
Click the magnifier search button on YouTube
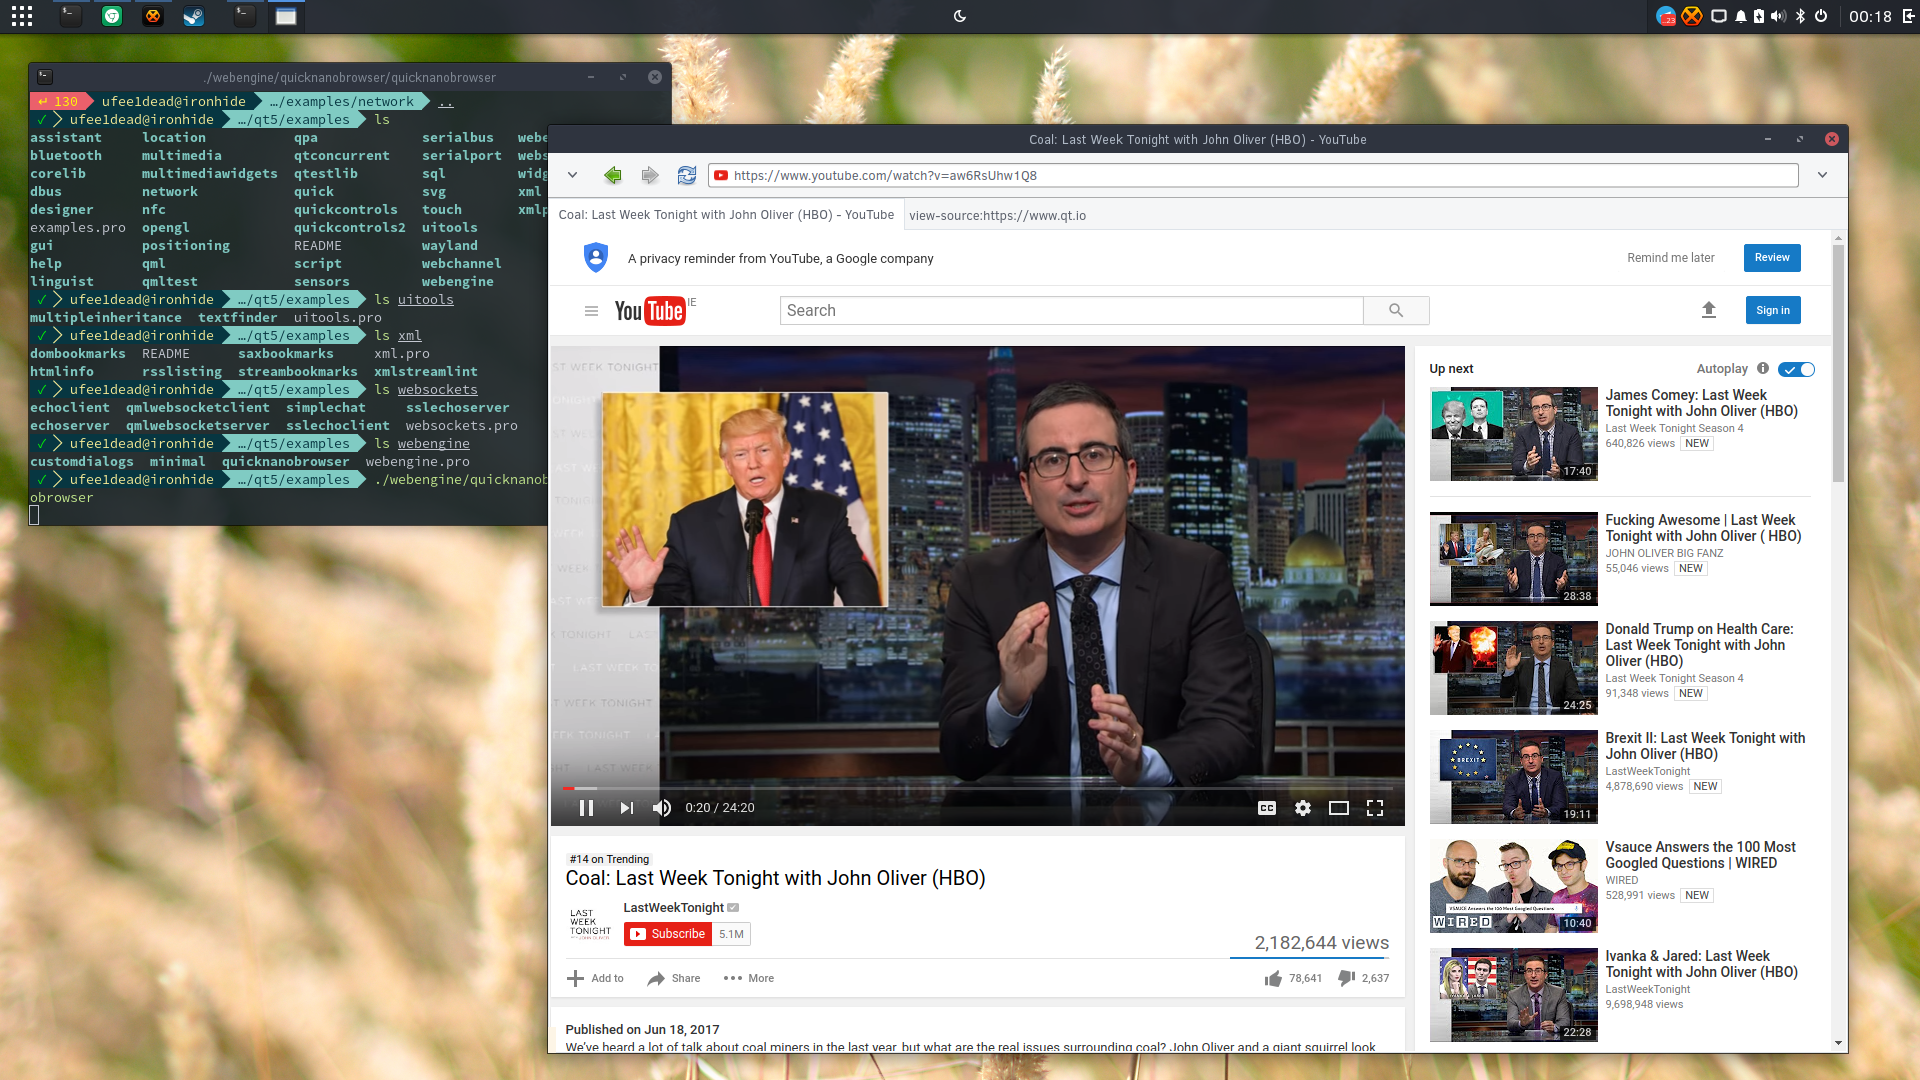1396,311
